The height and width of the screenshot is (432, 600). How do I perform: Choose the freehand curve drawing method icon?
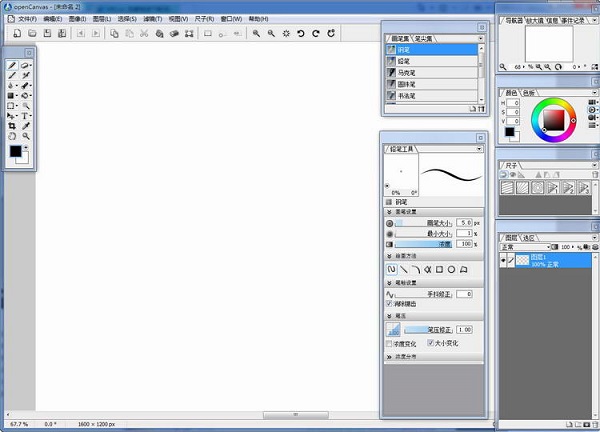click(391, 269)
